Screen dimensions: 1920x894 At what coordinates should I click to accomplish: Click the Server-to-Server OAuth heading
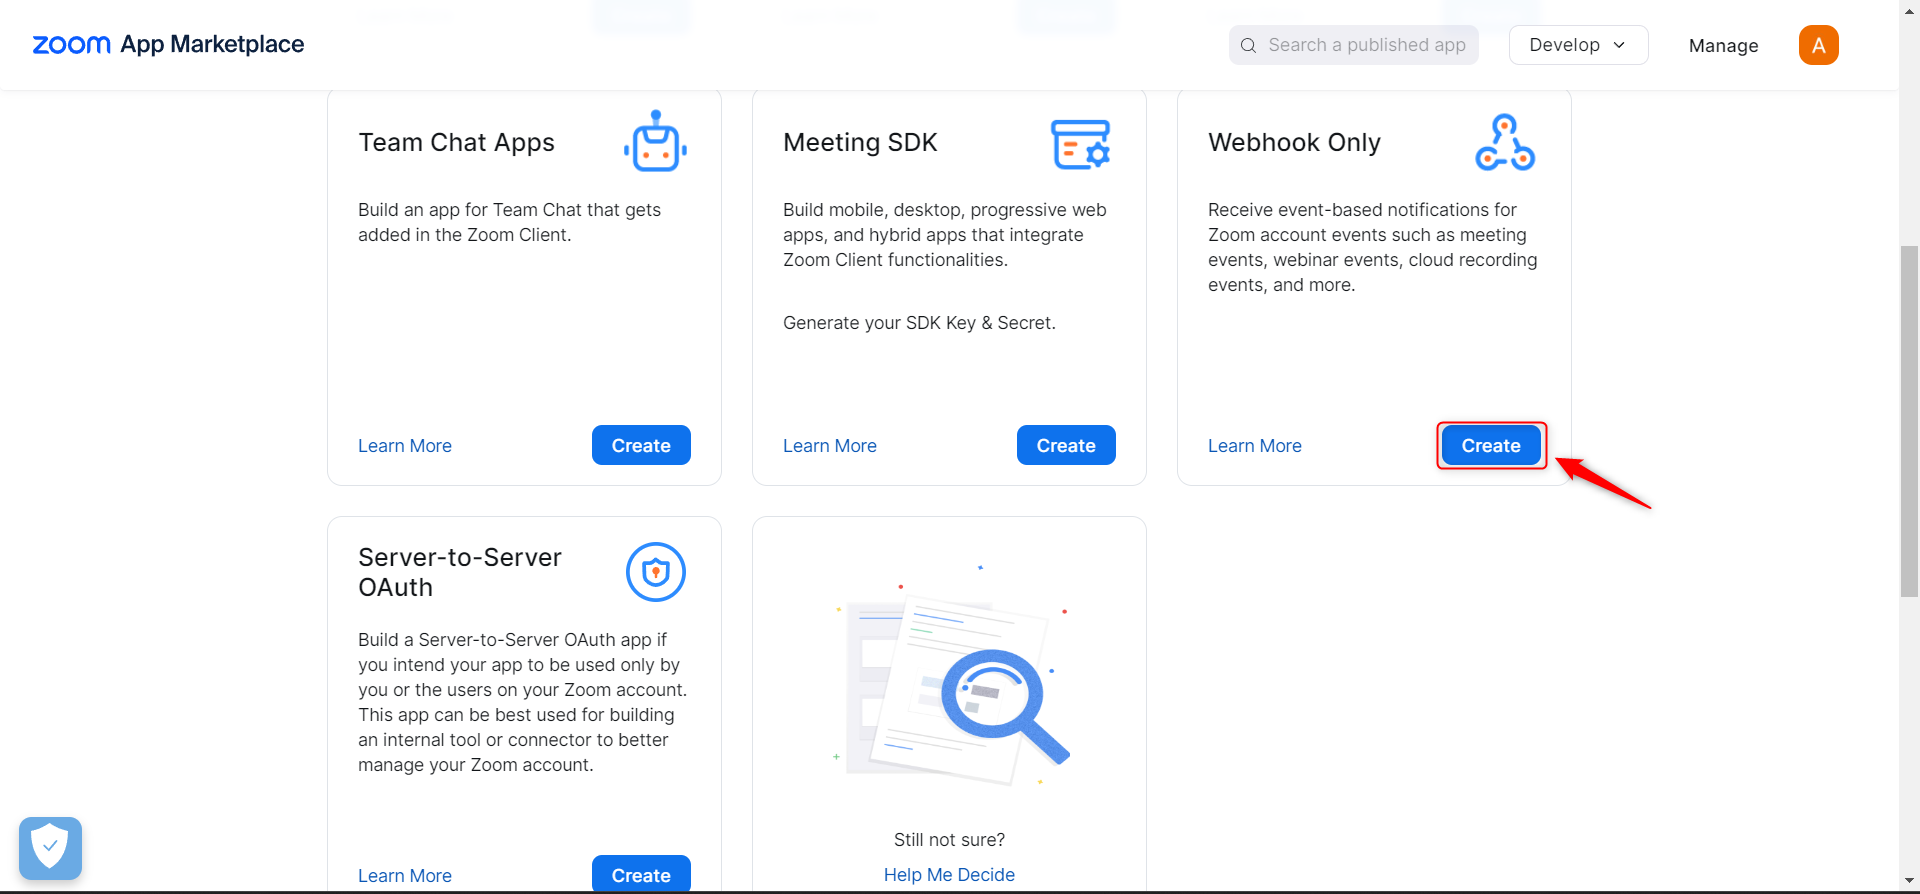460,572
